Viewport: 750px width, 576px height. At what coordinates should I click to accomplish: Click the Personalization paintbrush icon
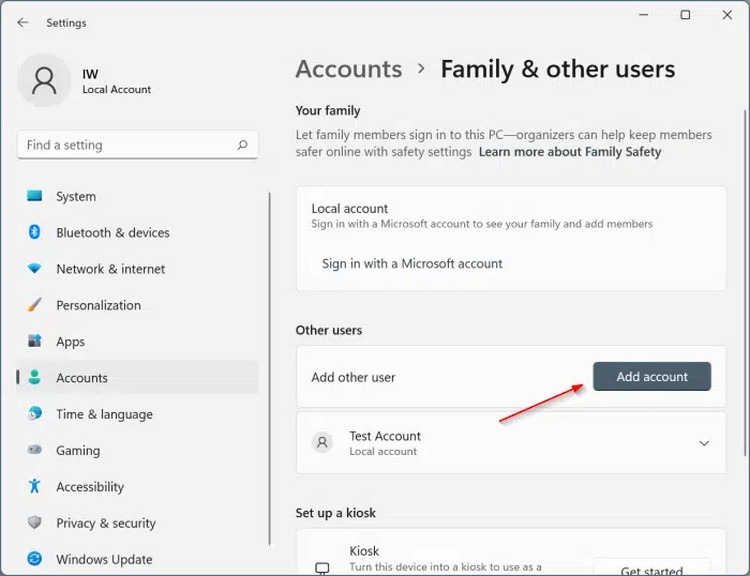(x=35, y=305)
